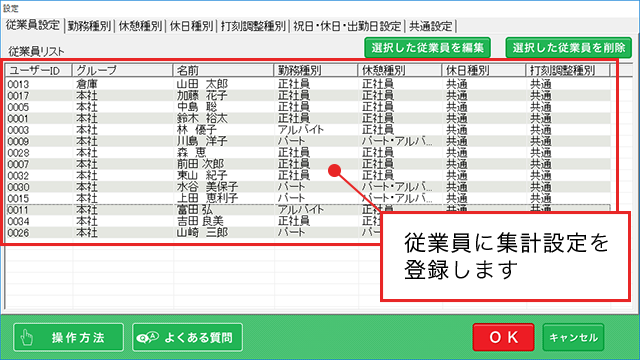Sort by the ユーザーID column header

coord(39,70)
